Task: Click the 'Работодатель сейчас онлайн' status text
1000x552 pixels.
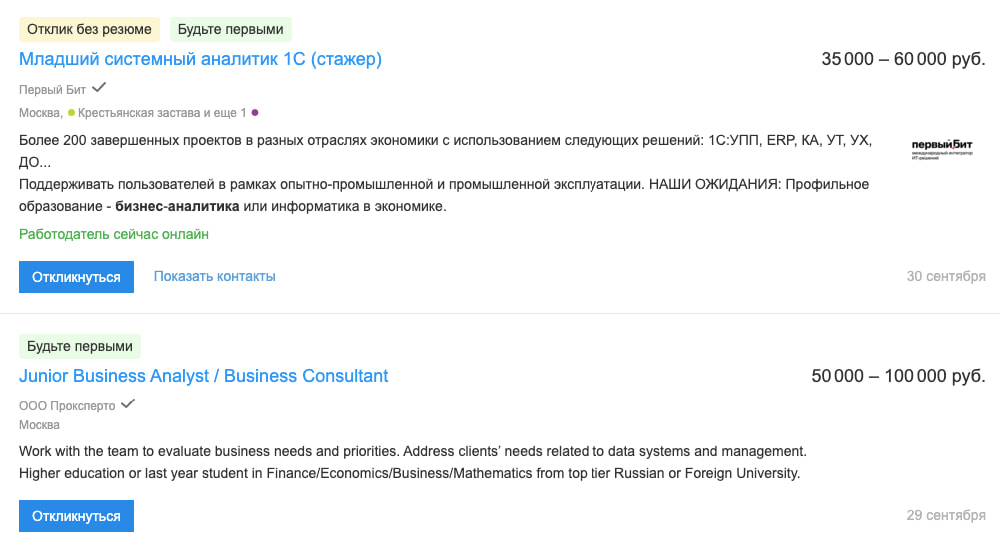Action: click(x=114, y=234)
